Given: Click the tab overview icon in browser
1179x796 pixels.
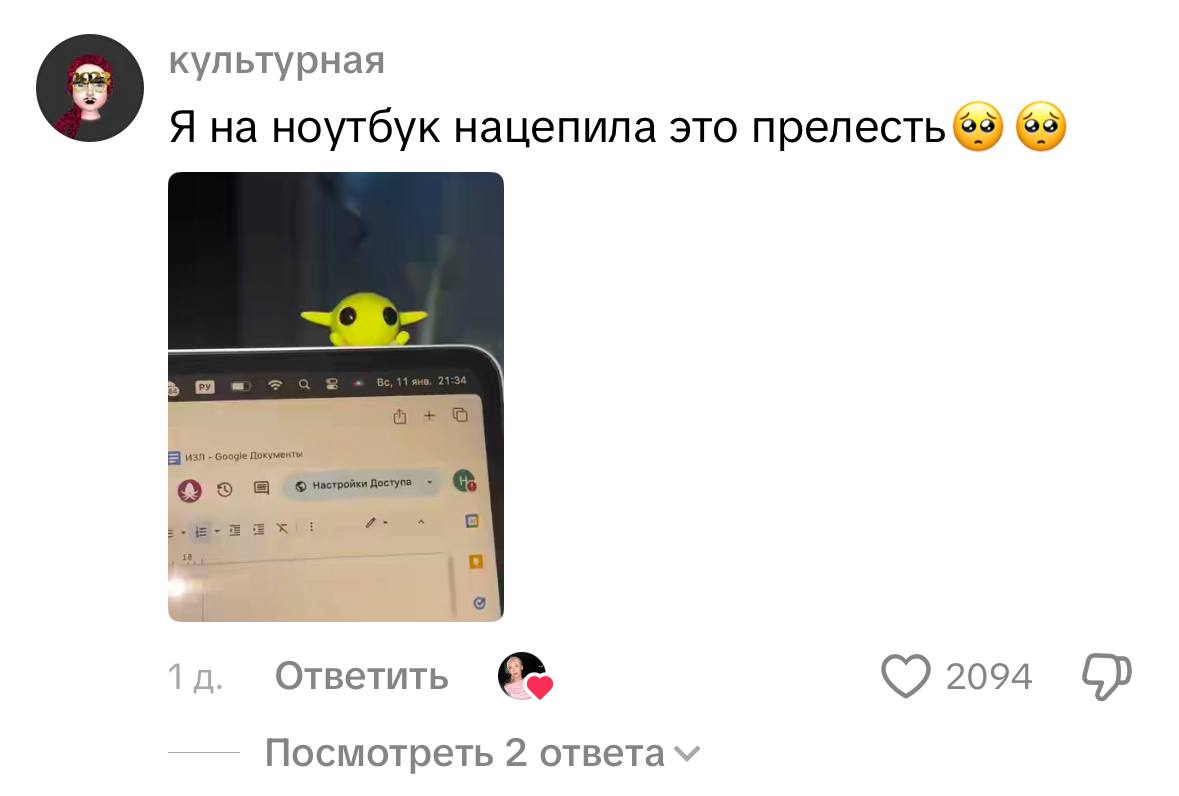Looking at the screenshot, I should (459, 414).
